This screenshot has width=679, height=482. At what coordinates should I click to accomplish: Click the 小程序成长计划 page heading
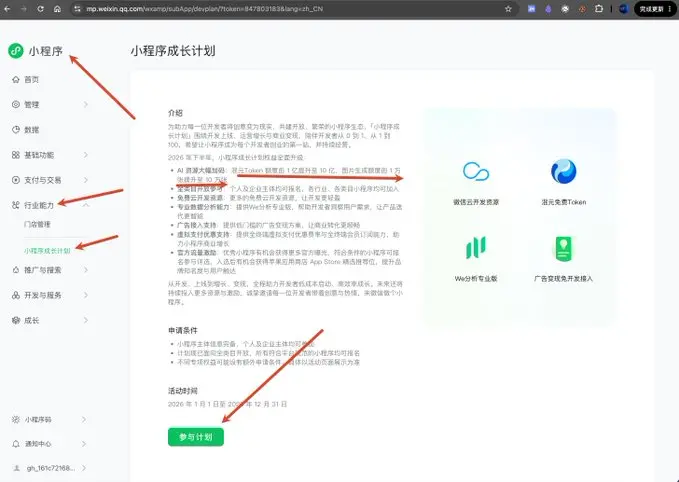(x=173, y=51)
